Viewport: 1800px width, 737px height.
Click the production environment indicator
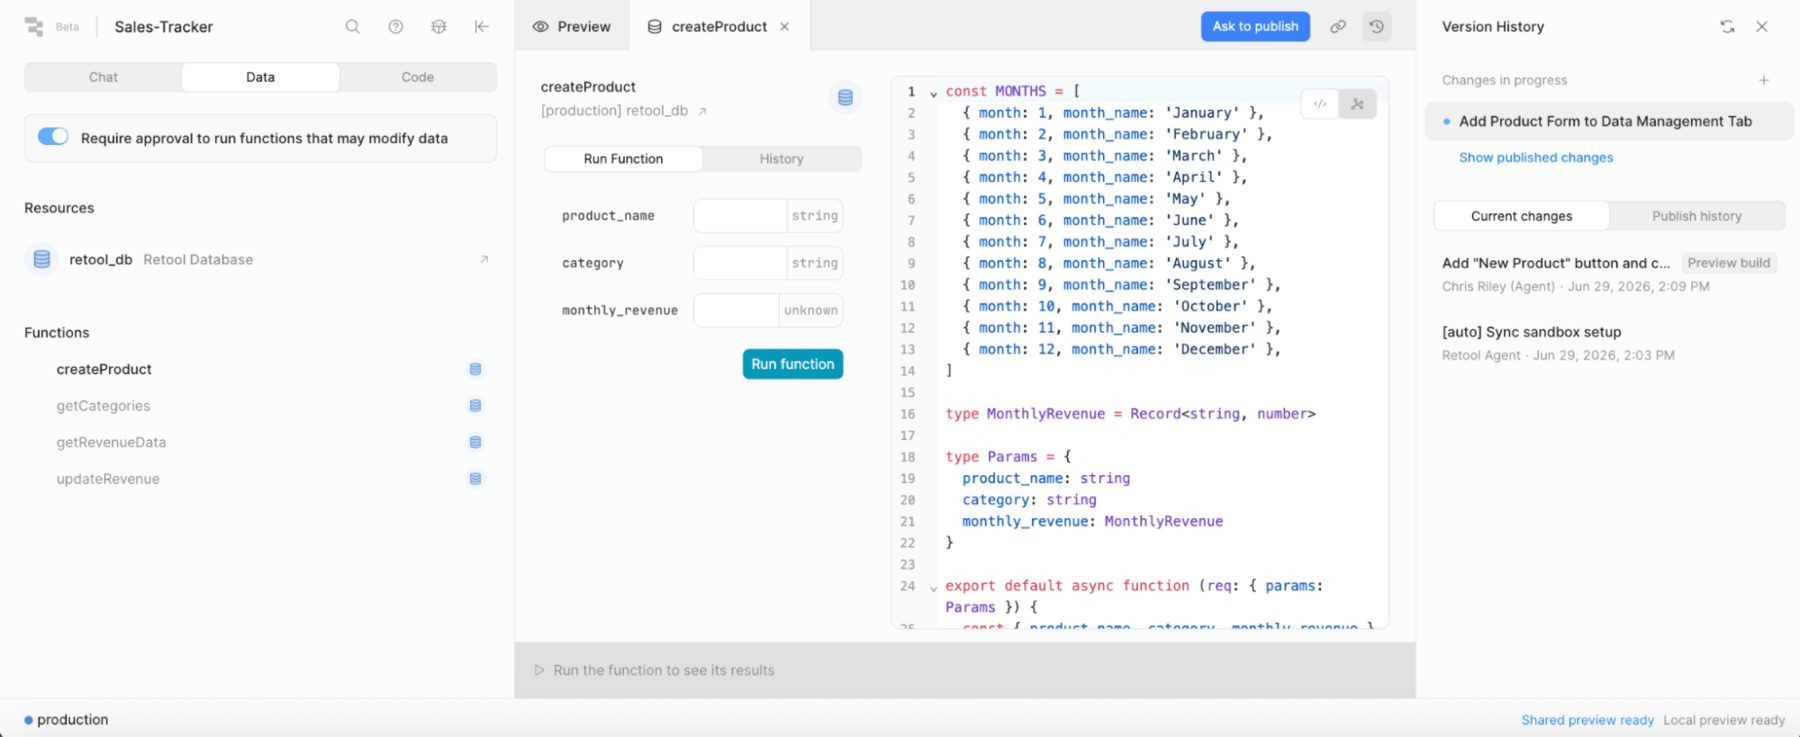(x=66, y=720)
